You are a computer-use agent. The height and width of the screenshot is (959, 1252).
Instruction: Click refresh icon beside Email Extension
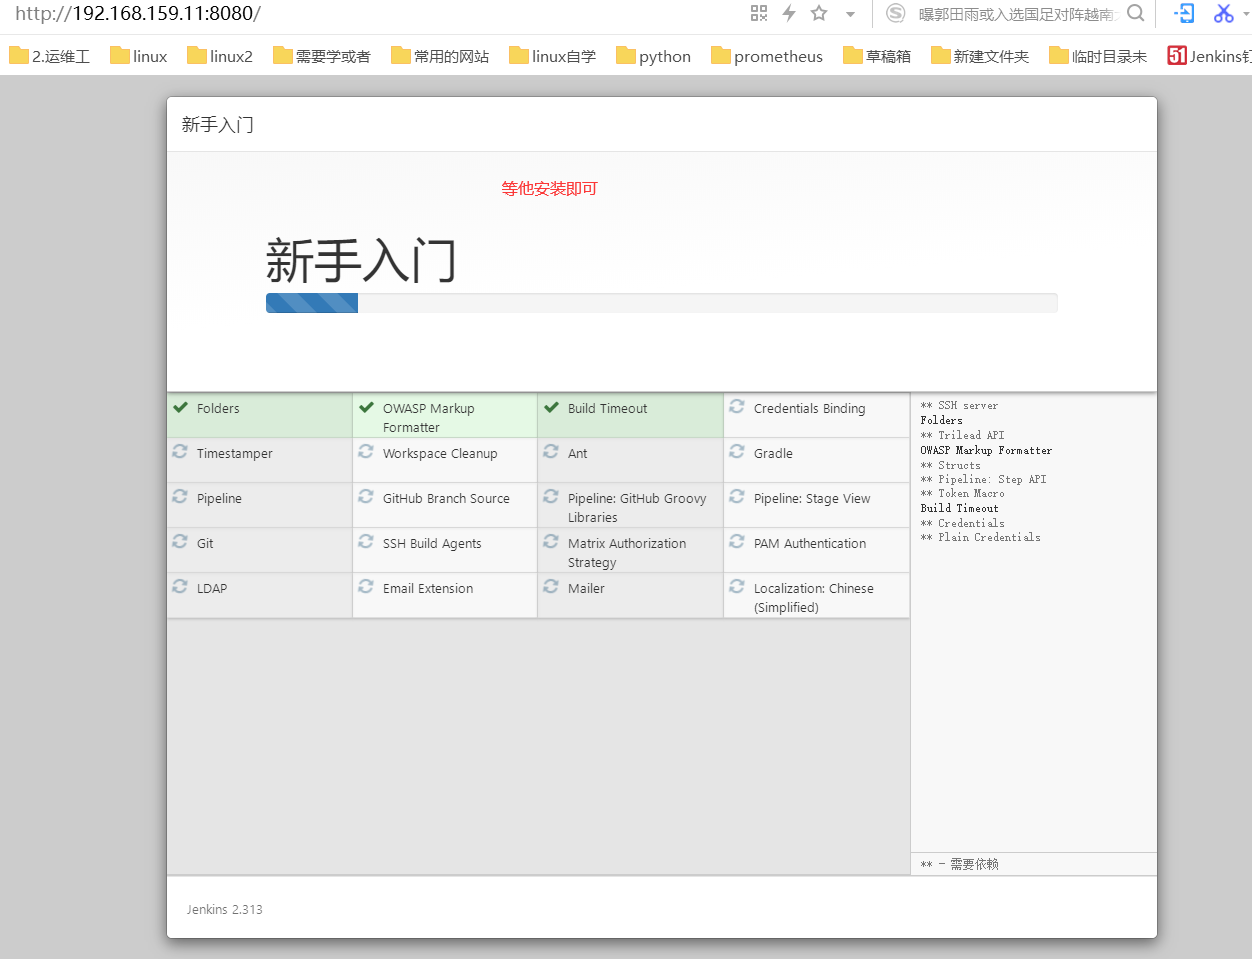tap(366, 586)
